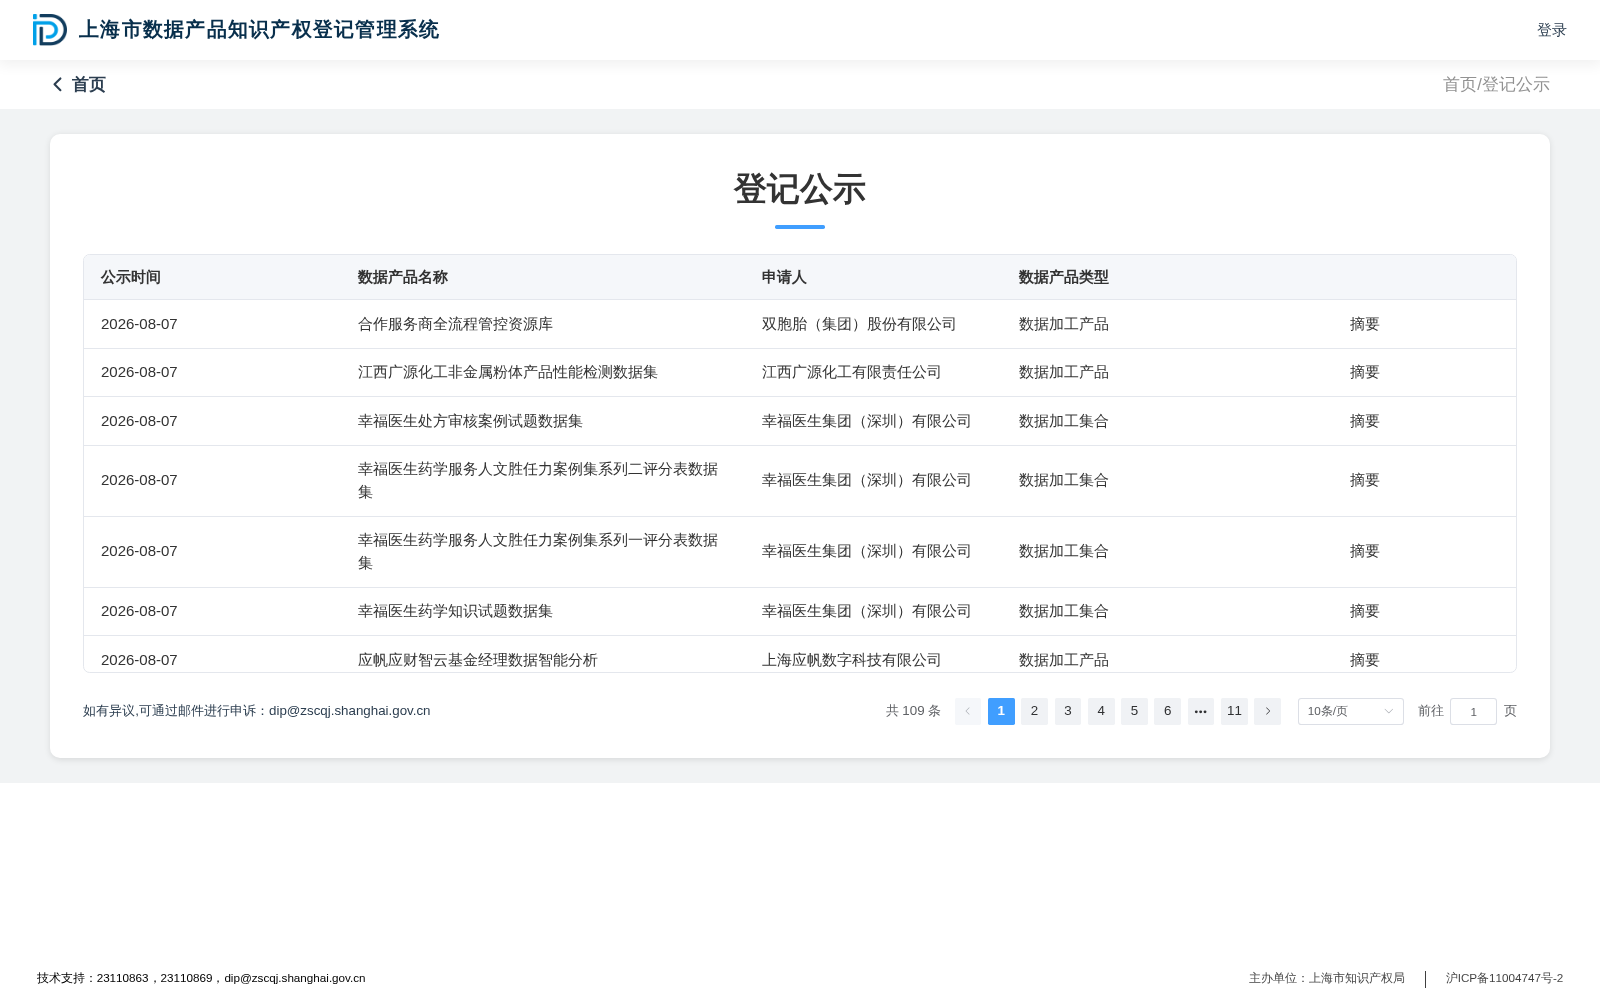1600x1000 pixels.
Task: Click the 技术支持 contact text in footer
Action: (201, 978)
